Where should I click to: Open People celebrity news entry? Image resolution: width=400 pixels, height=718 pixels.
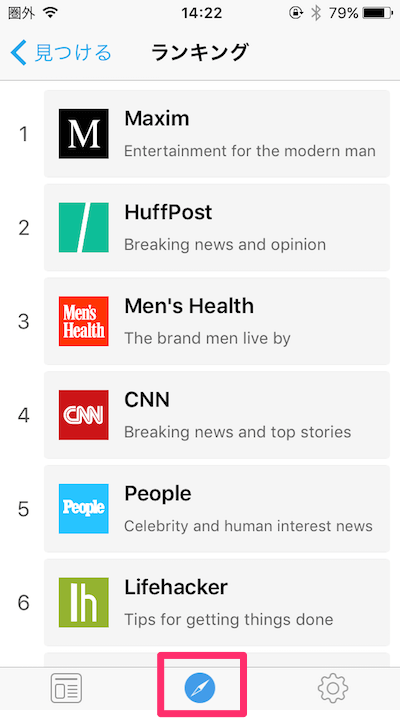217,509
